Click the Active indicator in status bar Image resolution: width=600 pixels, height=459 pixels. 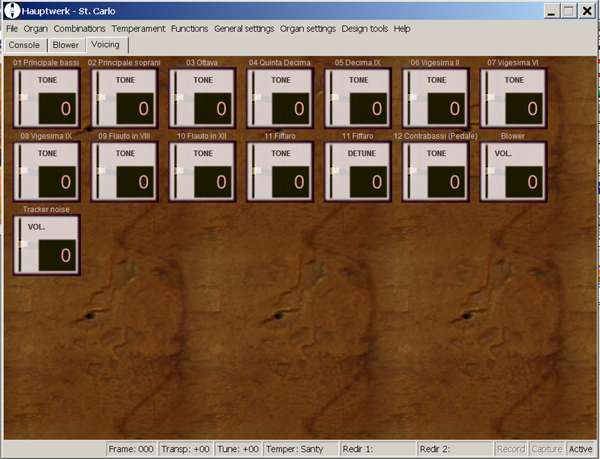(581, 450)
